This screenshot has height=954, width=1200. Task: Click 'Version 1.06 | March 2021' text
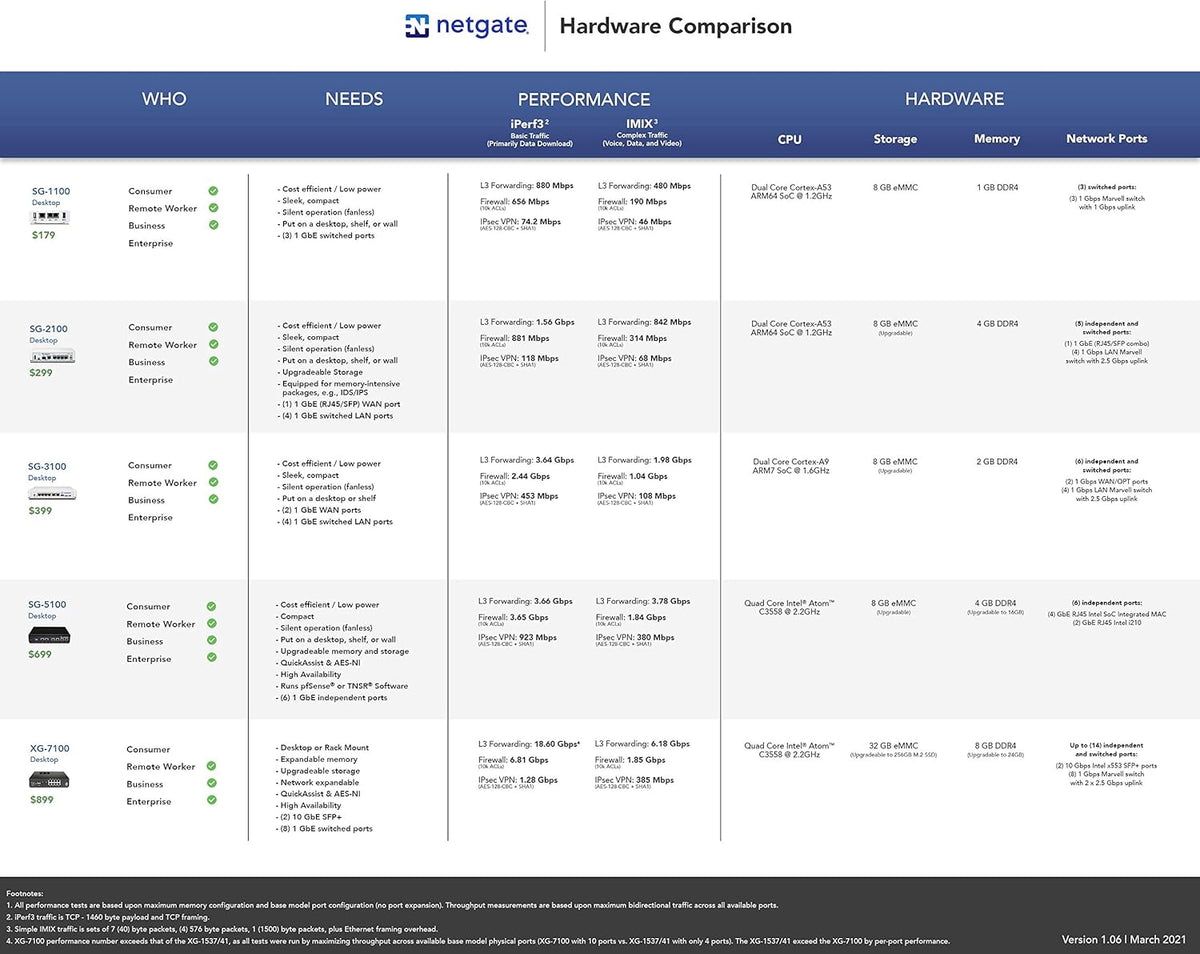1126,939
